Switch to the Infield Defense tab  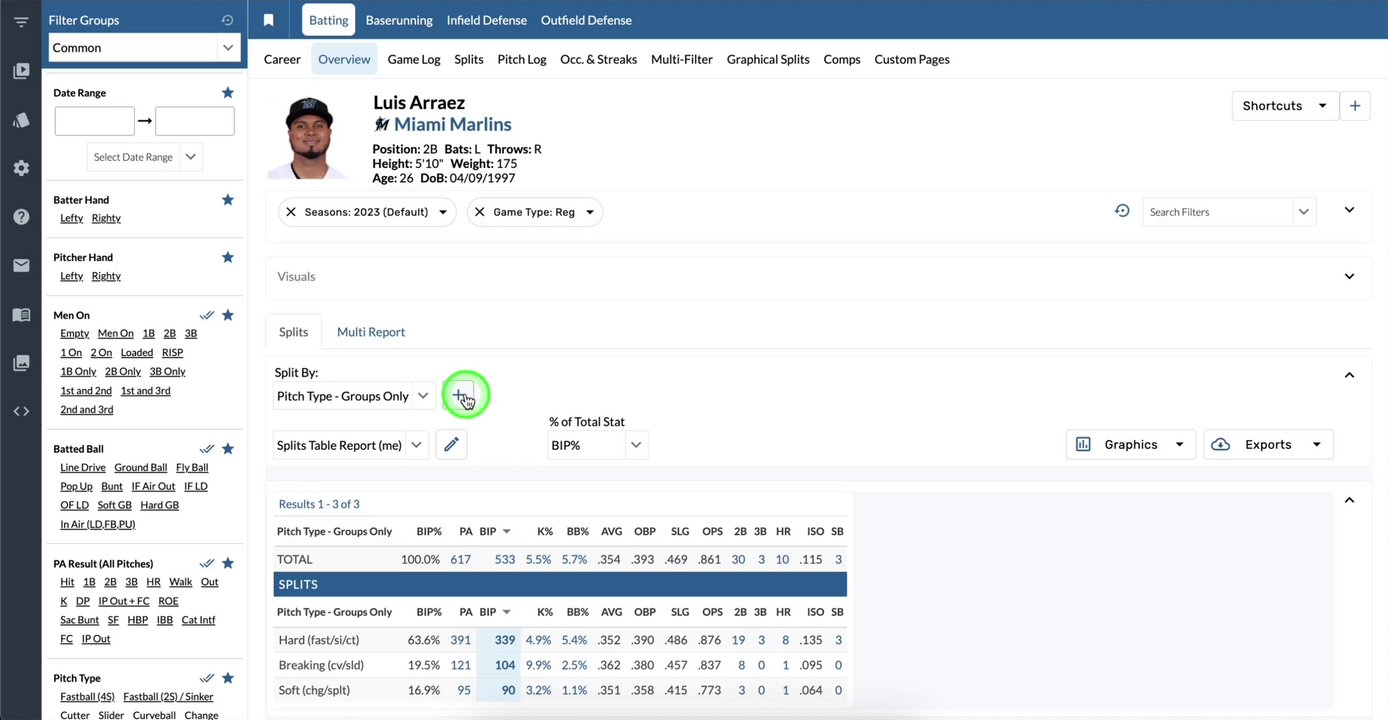(487, 20)
